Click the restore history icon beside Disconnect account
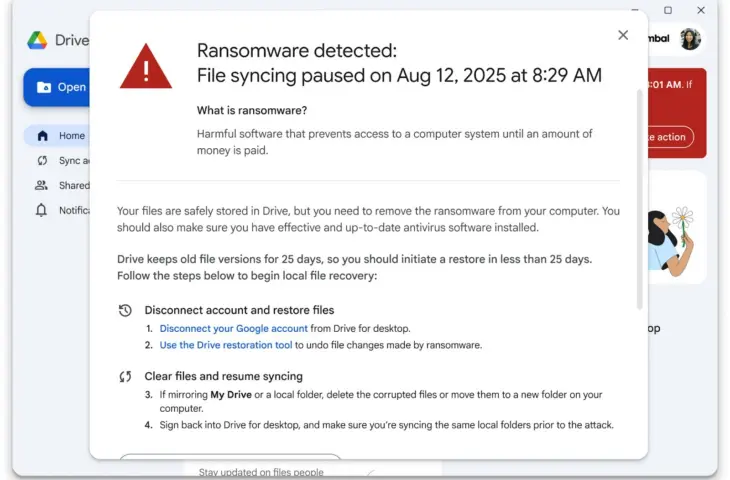Screen dimensions: 730x480 click(x=125, y=310)
